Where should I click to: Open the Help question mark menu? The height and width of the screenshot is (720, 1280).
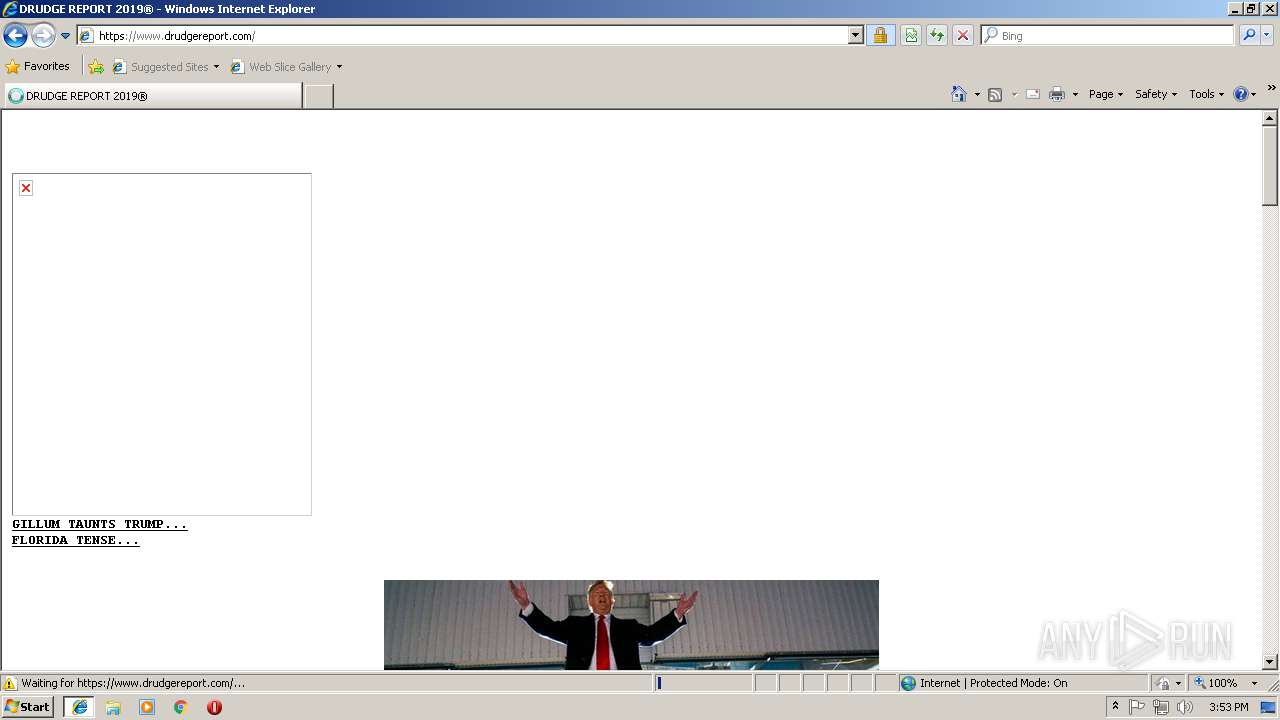tap(1244, 94)
